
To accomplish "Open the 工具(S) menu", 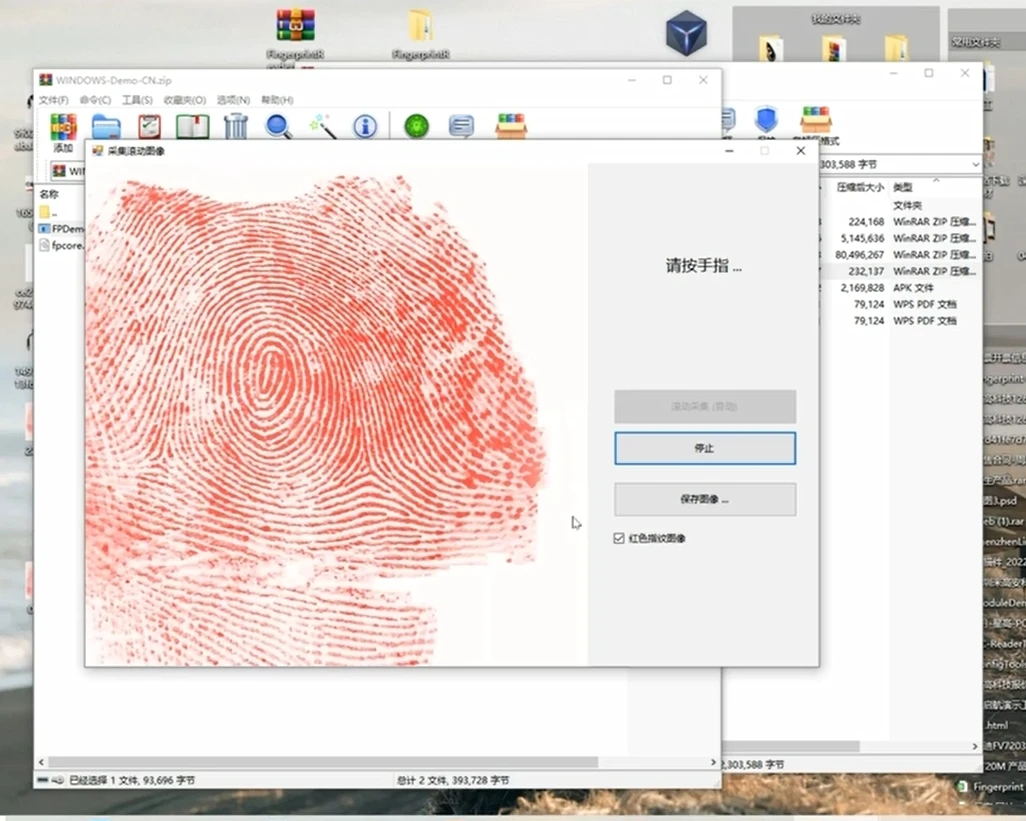I will pos(137,100).
